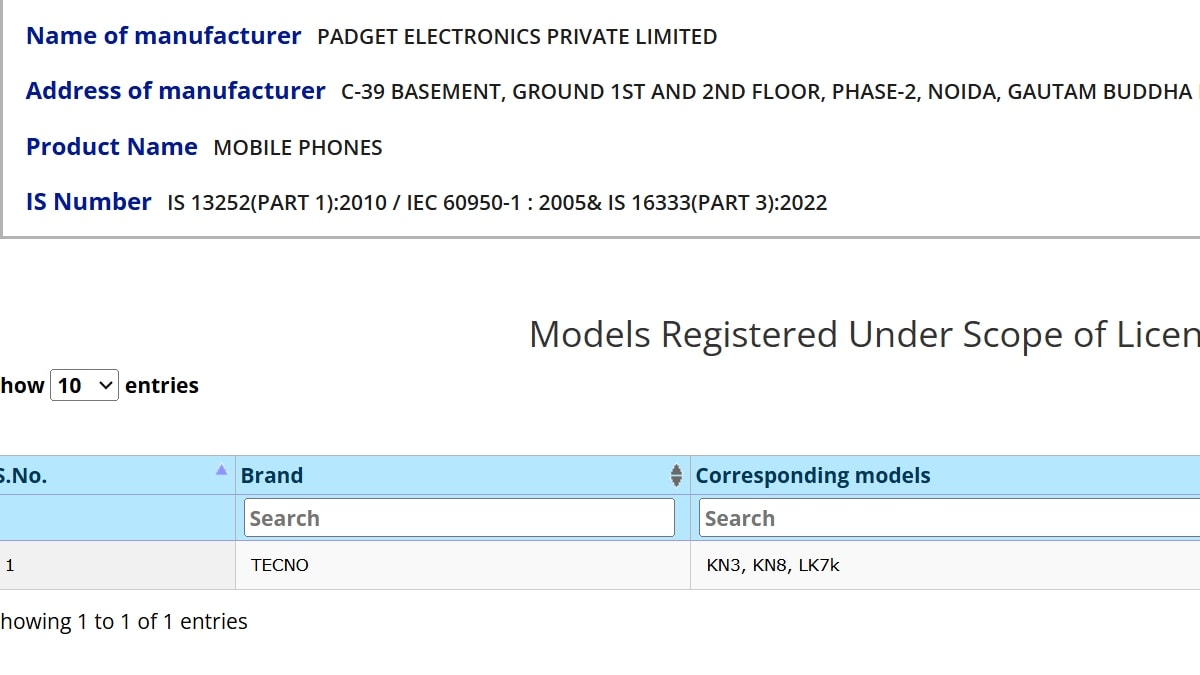
Task: Click PADGET ELECTRONICS PRIVATE LIMITED text
Action: (x=517, y=37)
